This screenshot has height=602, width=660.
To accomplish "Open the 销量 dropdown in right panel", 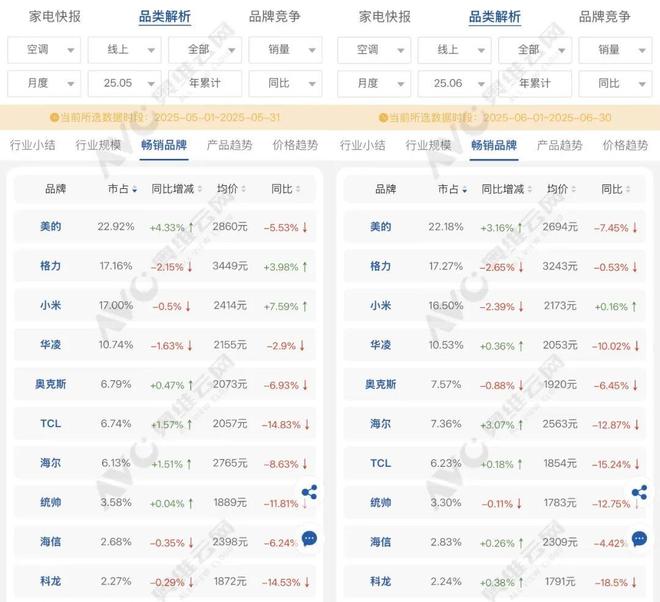I will pyautogui.click(x=615, y=50).
